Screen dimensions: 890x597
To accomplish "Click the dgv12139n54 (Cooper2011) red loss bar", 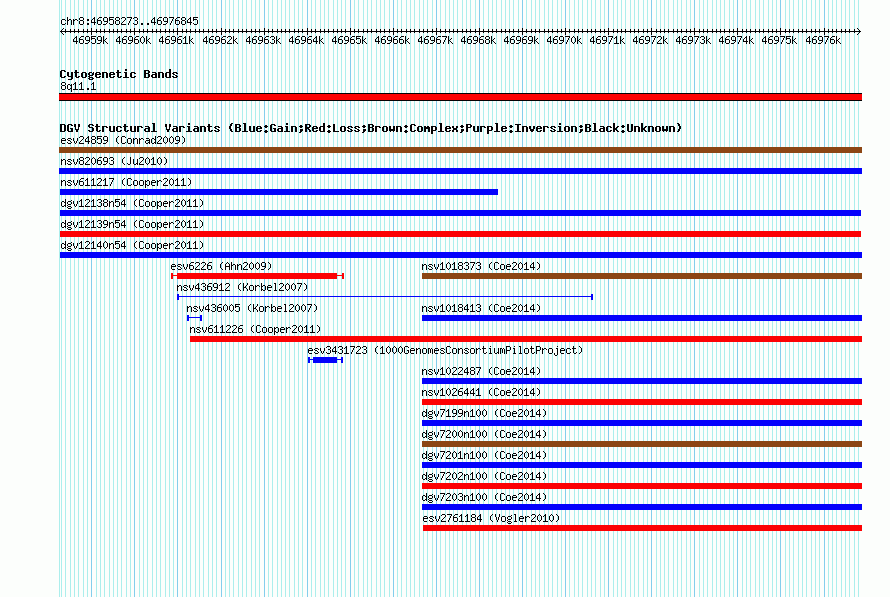I will click(460, 234).
